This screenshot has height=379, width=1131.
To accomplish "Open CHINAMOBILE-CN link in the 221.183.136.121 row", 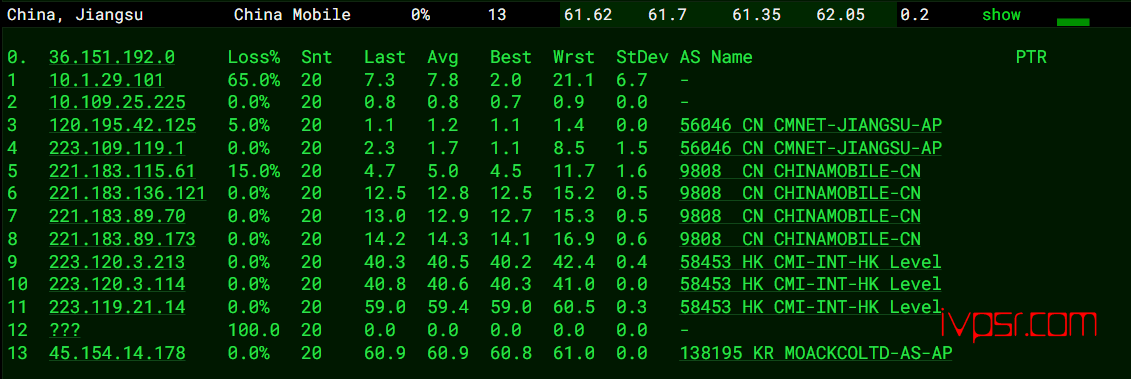I will [800, 193].
